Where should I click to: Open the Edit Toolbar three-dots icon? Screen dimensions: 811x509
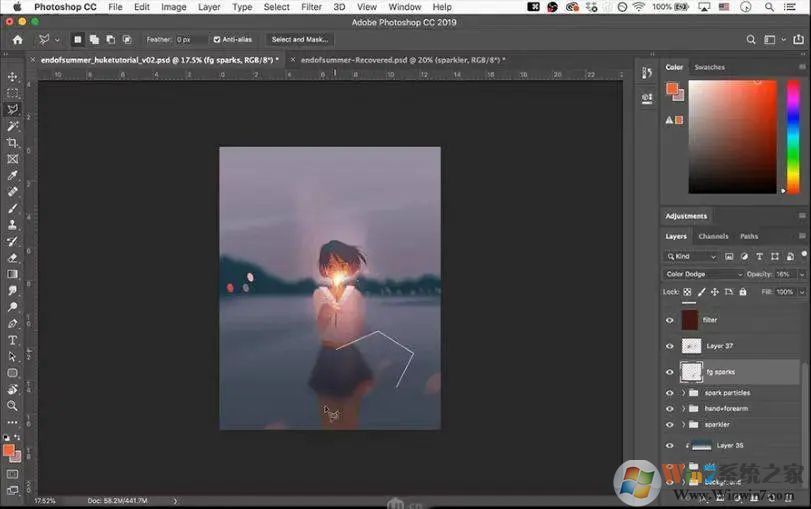(x=12, y=422)
